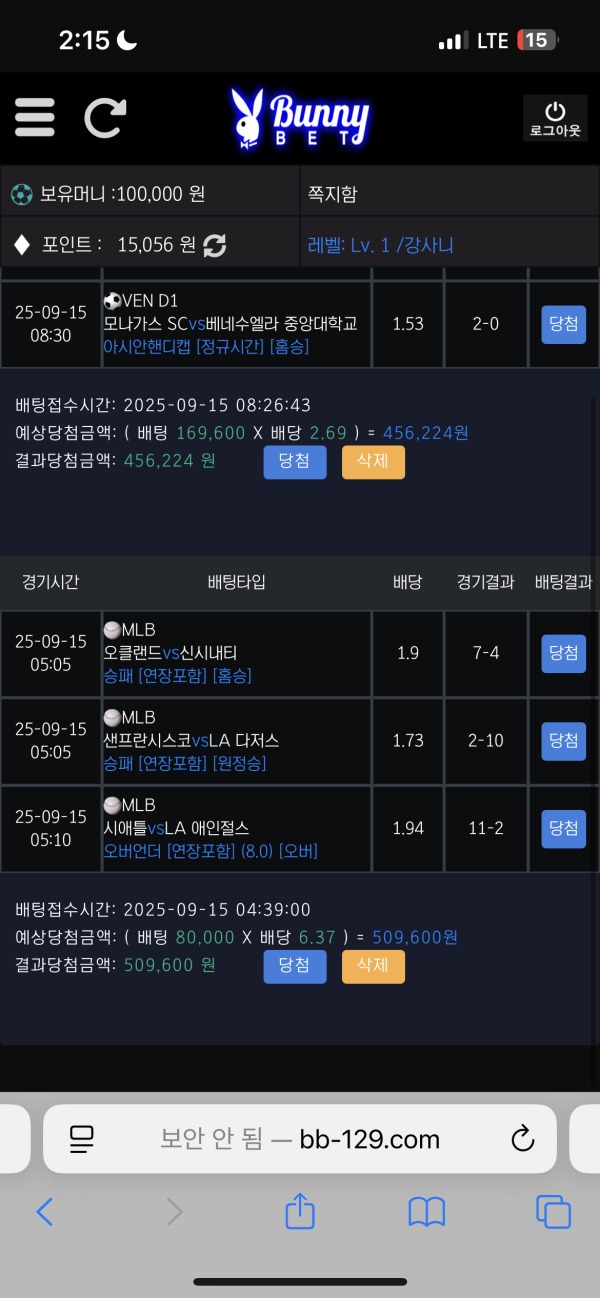Delete the 456,224원 bet slip
Image resolution: width=600 pixels, height=1298 pixels.
373,461
